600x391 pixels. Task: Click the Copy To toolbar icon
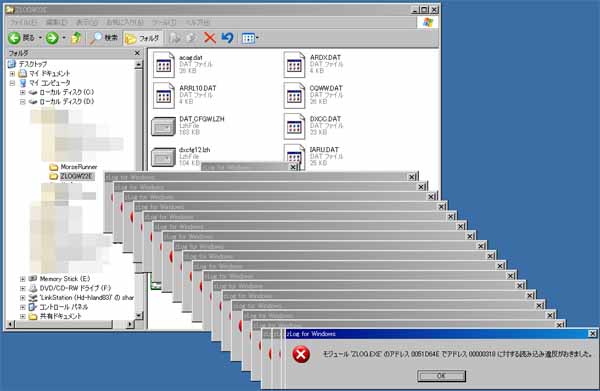pos(191,38)
